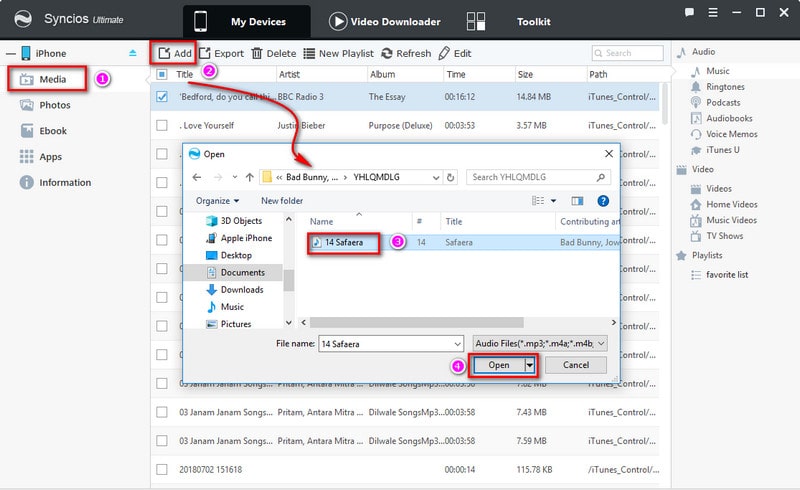Go up one folder level
This screenshot has width=800, height=490.
(249, 177)
